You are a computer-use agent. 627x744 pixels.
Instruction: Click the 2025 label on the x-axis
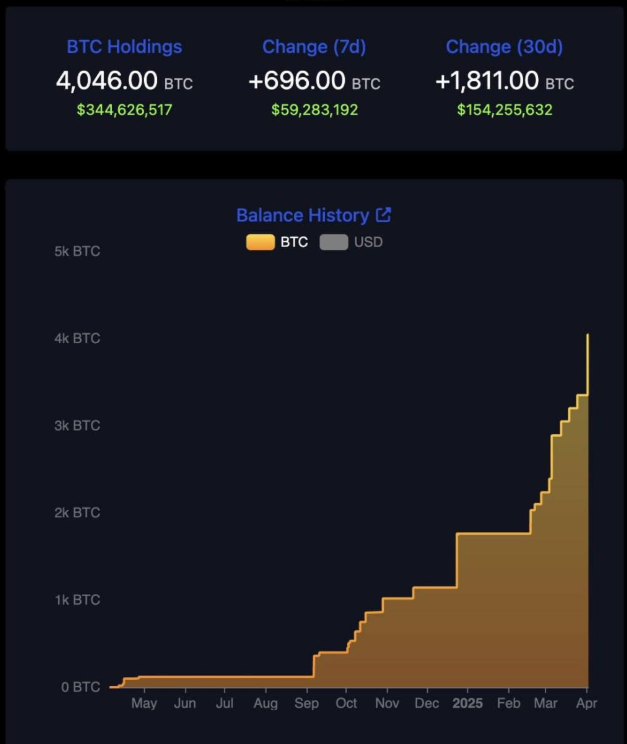pos(467,704)
